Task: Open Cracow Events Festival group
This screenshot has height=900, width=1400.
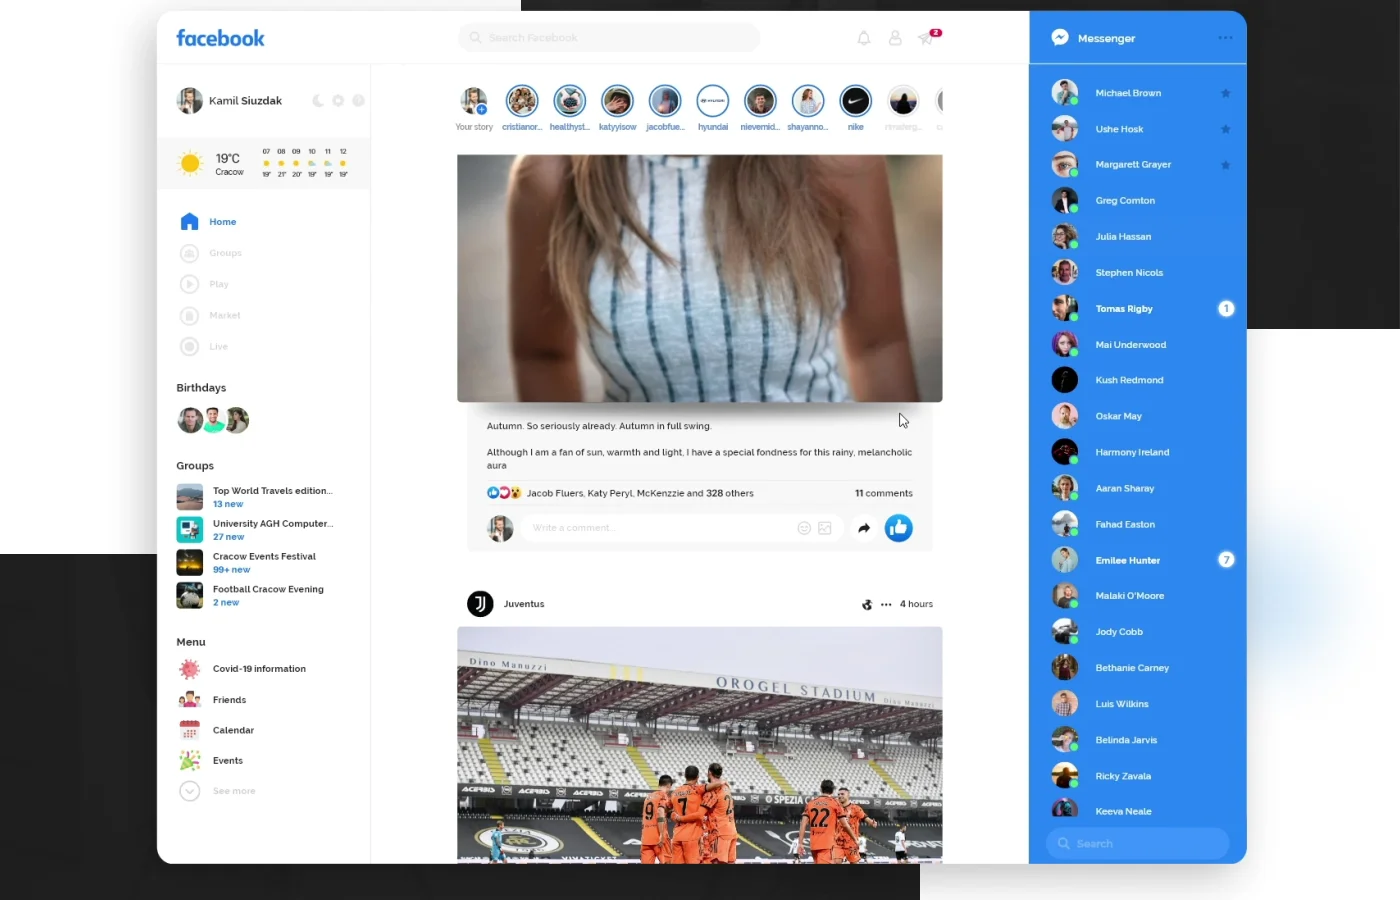Action: 246,562
